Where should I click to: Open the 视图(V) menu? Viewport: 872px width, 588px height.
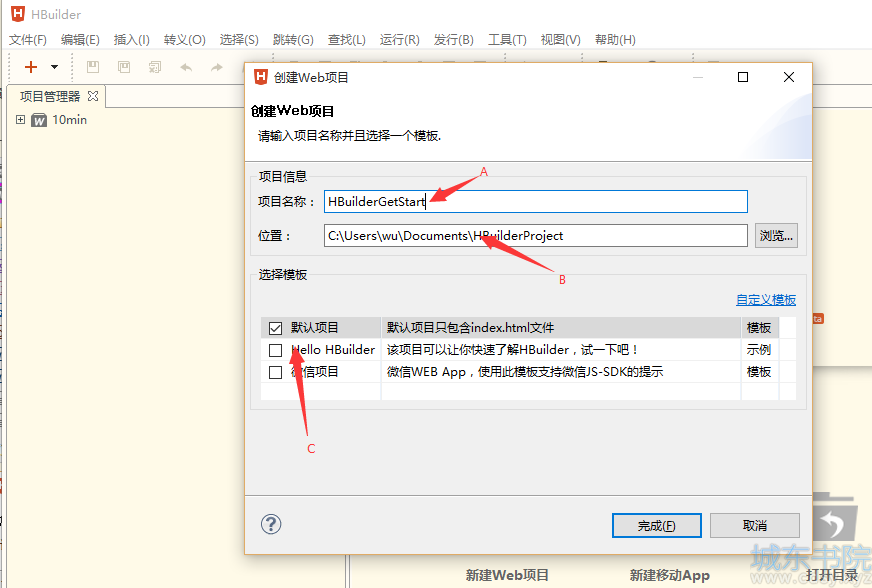[561, 39]
